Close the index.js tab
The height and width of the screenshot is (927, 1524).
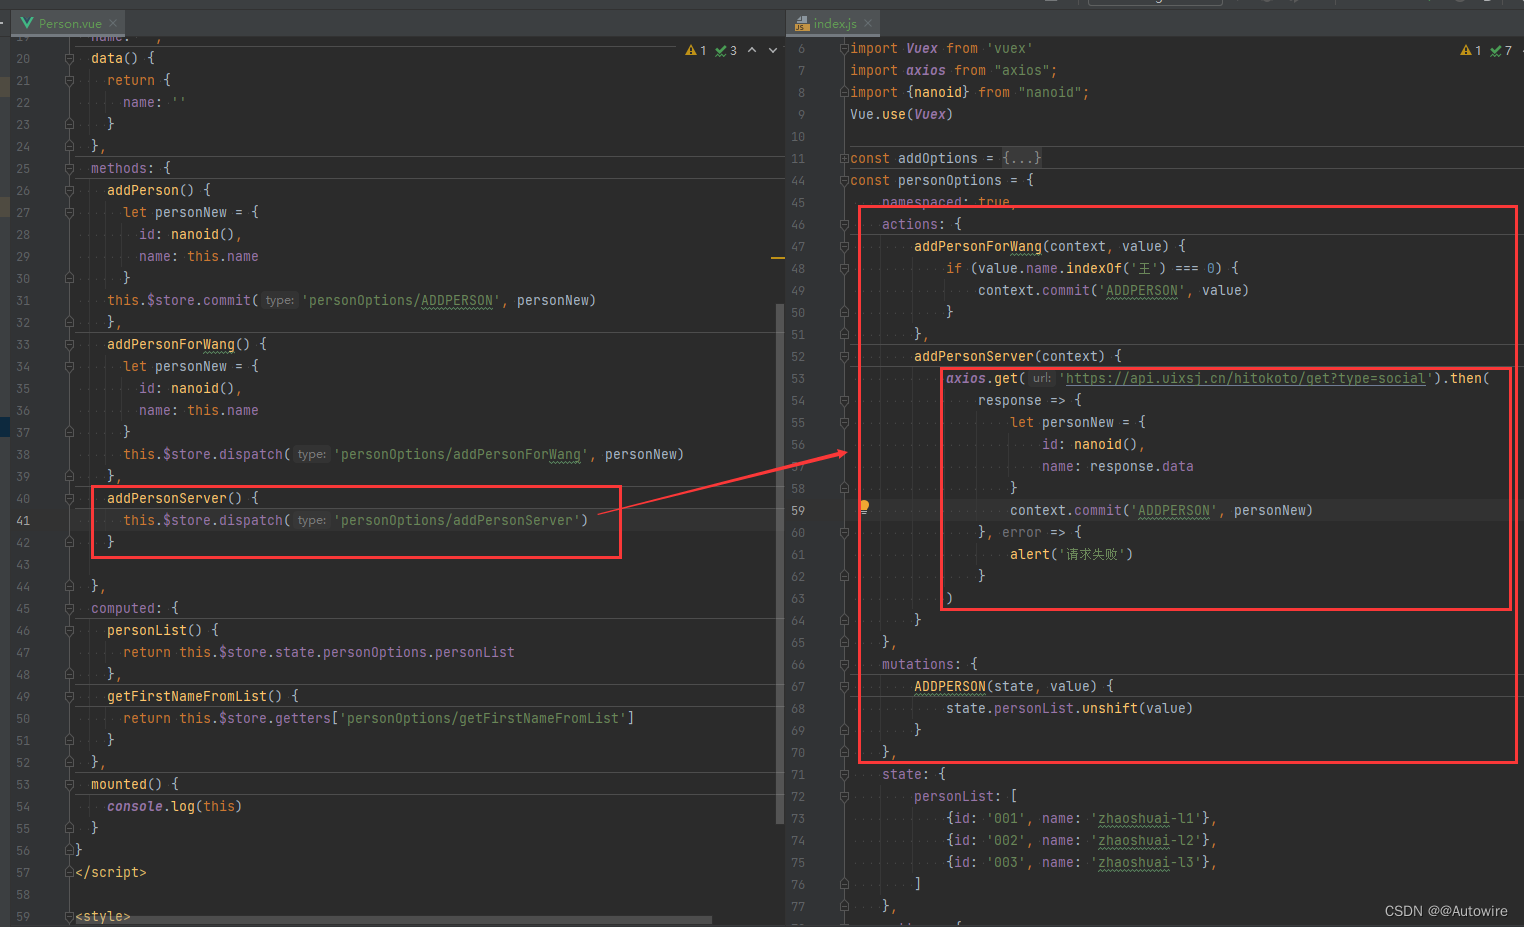point(868,23)
